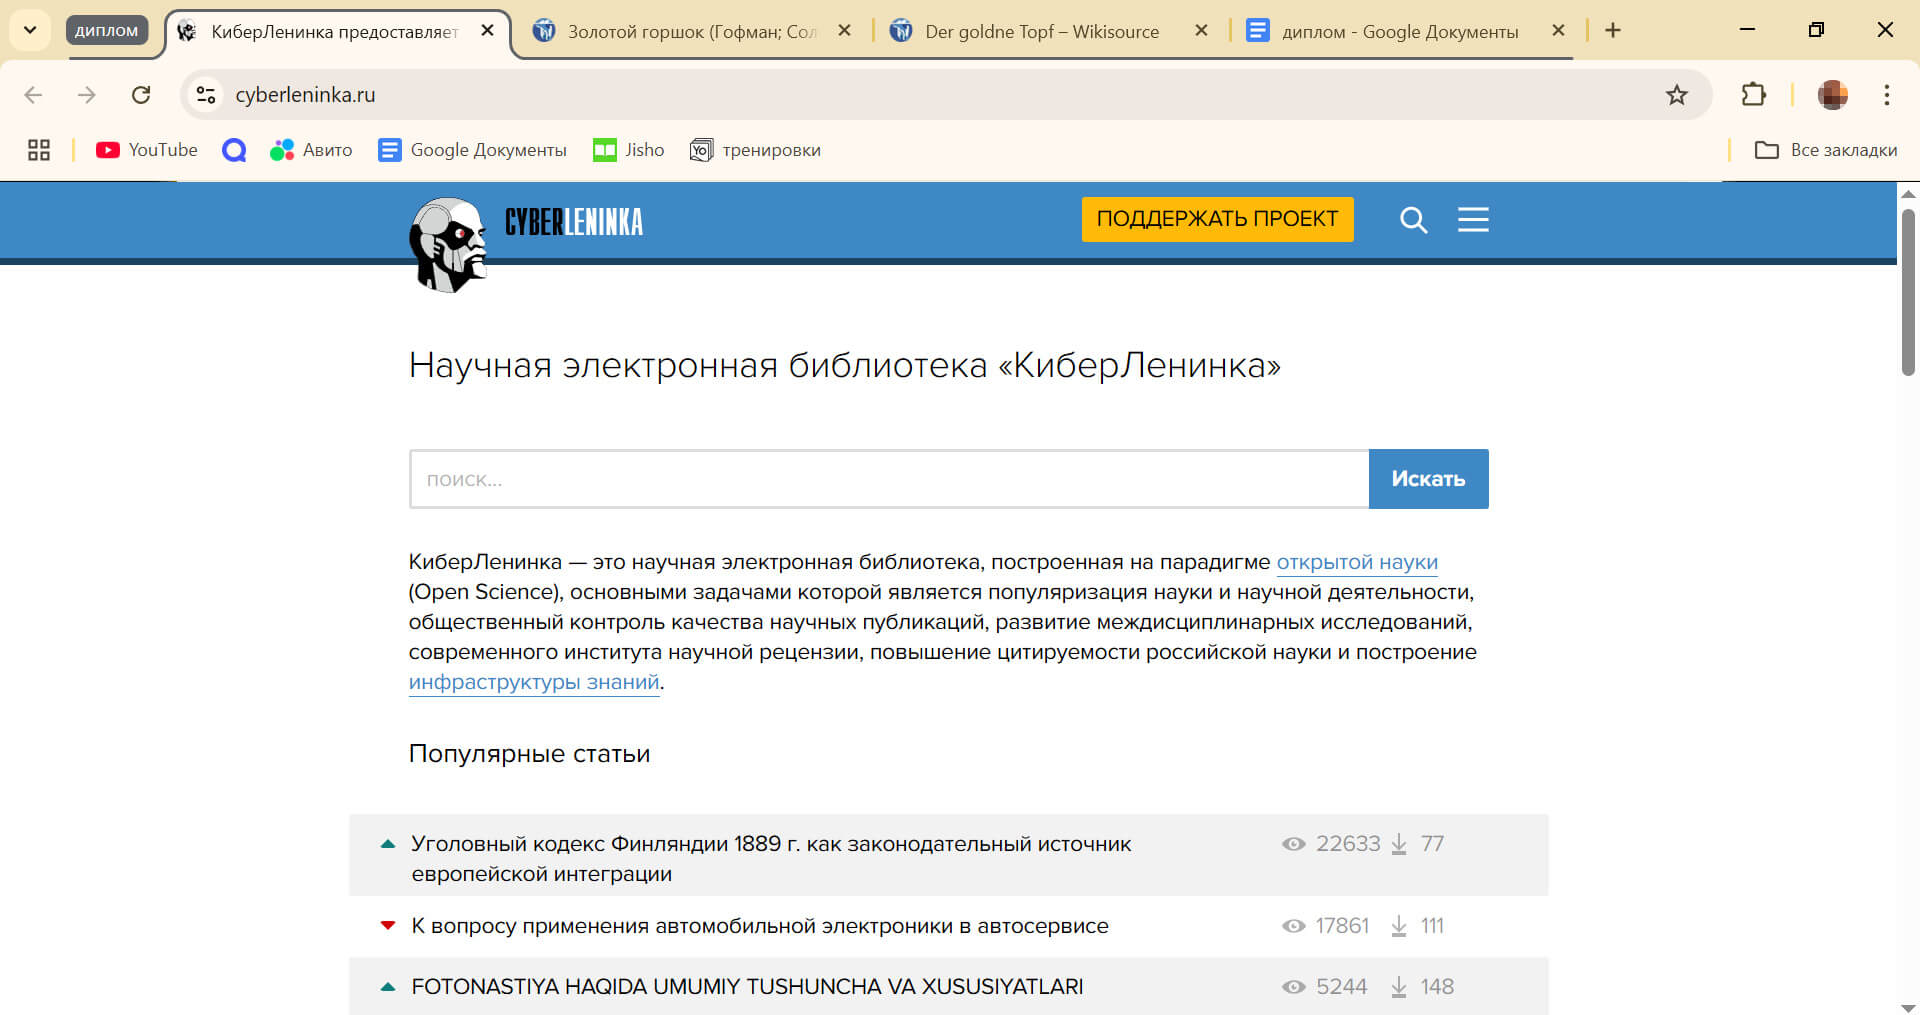Open the Google Документы bookmark

tap(472, 150)
